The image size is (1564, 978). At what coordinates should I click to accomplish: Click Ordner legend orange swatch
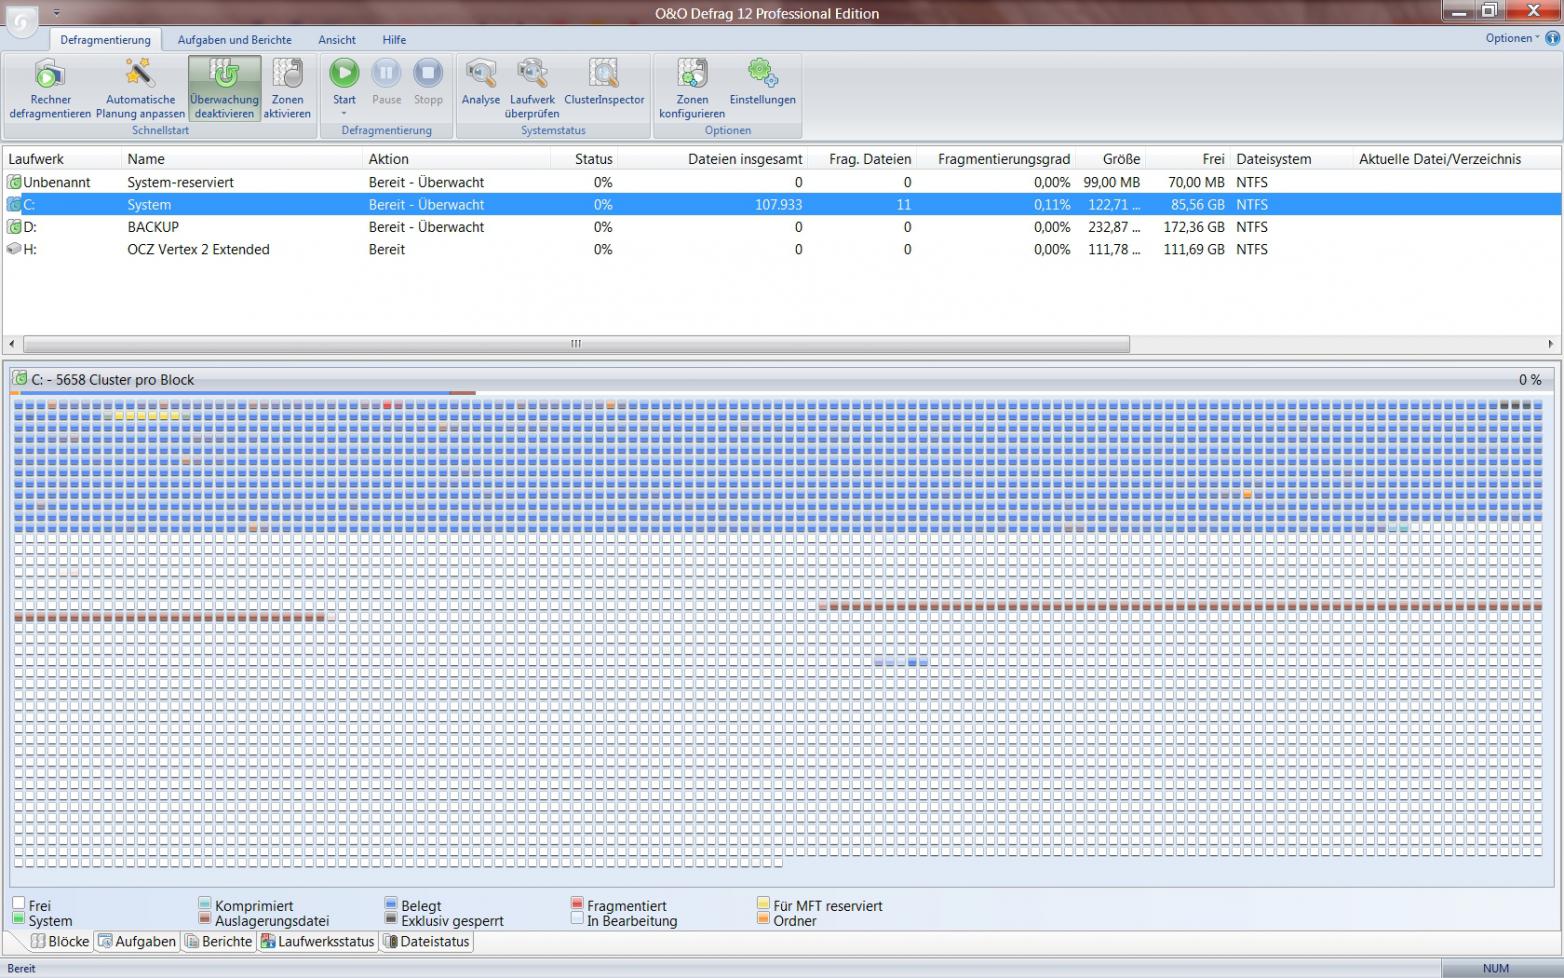(764, 918)
